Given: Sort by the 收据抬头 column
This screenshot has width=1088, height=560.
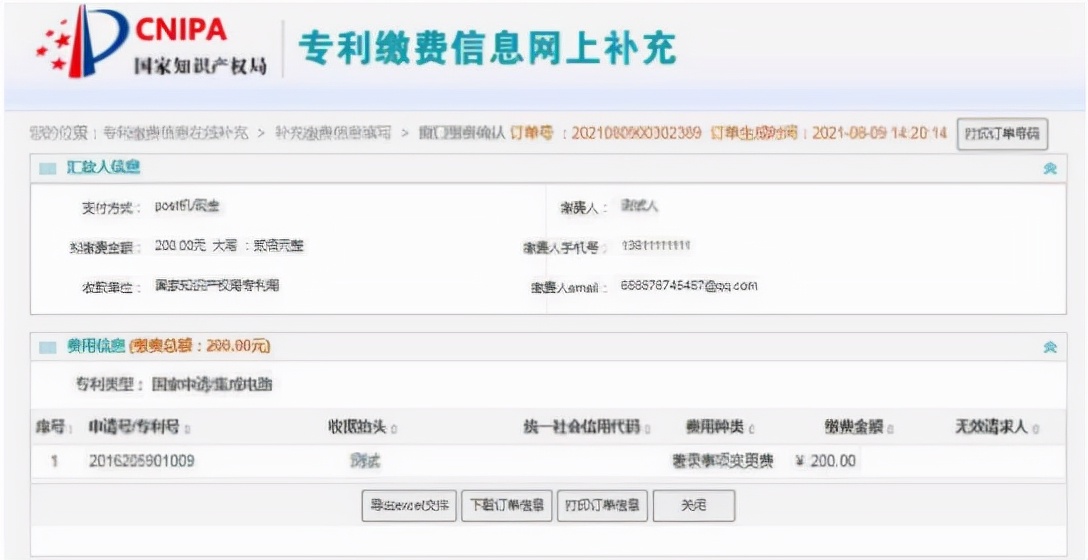Looking at the screenshot, I should pyautogui.click(x=362, y=427).
